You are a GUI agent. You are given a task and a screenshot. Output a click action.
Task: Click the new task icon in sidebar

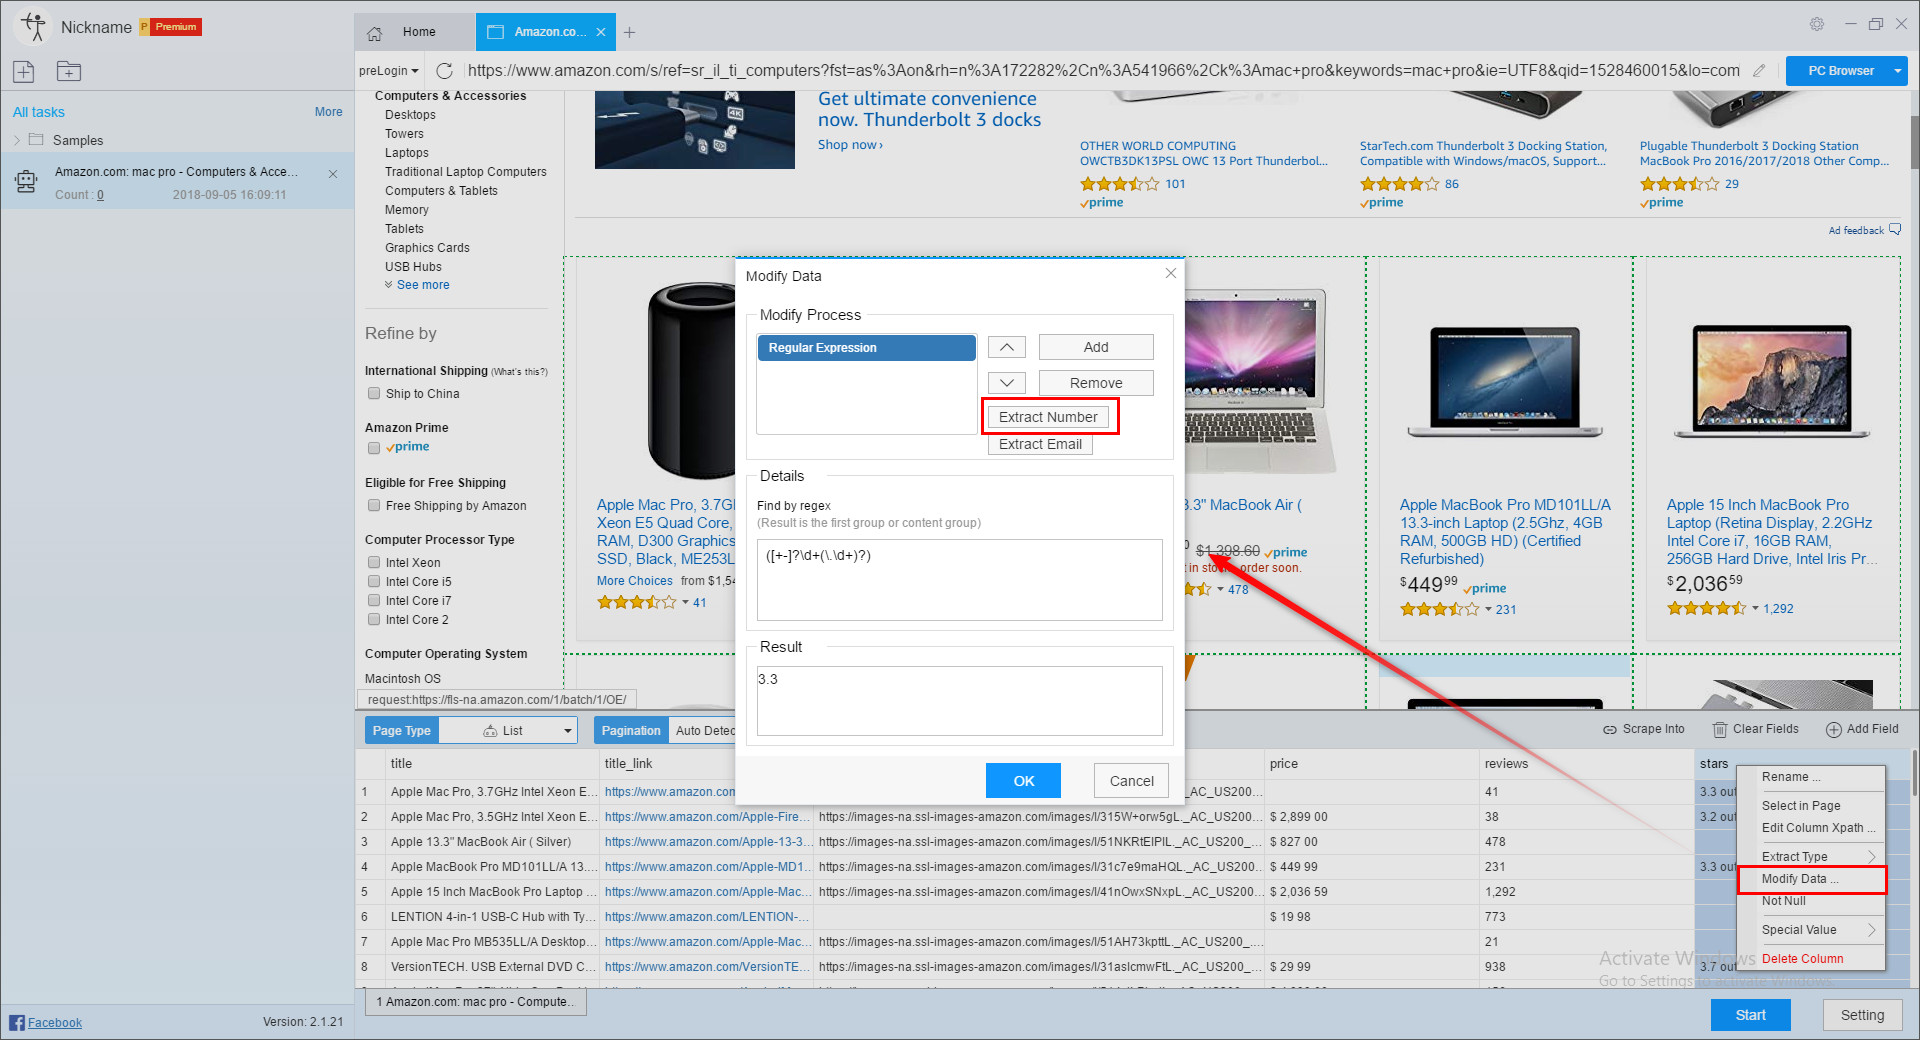(24, 71)
